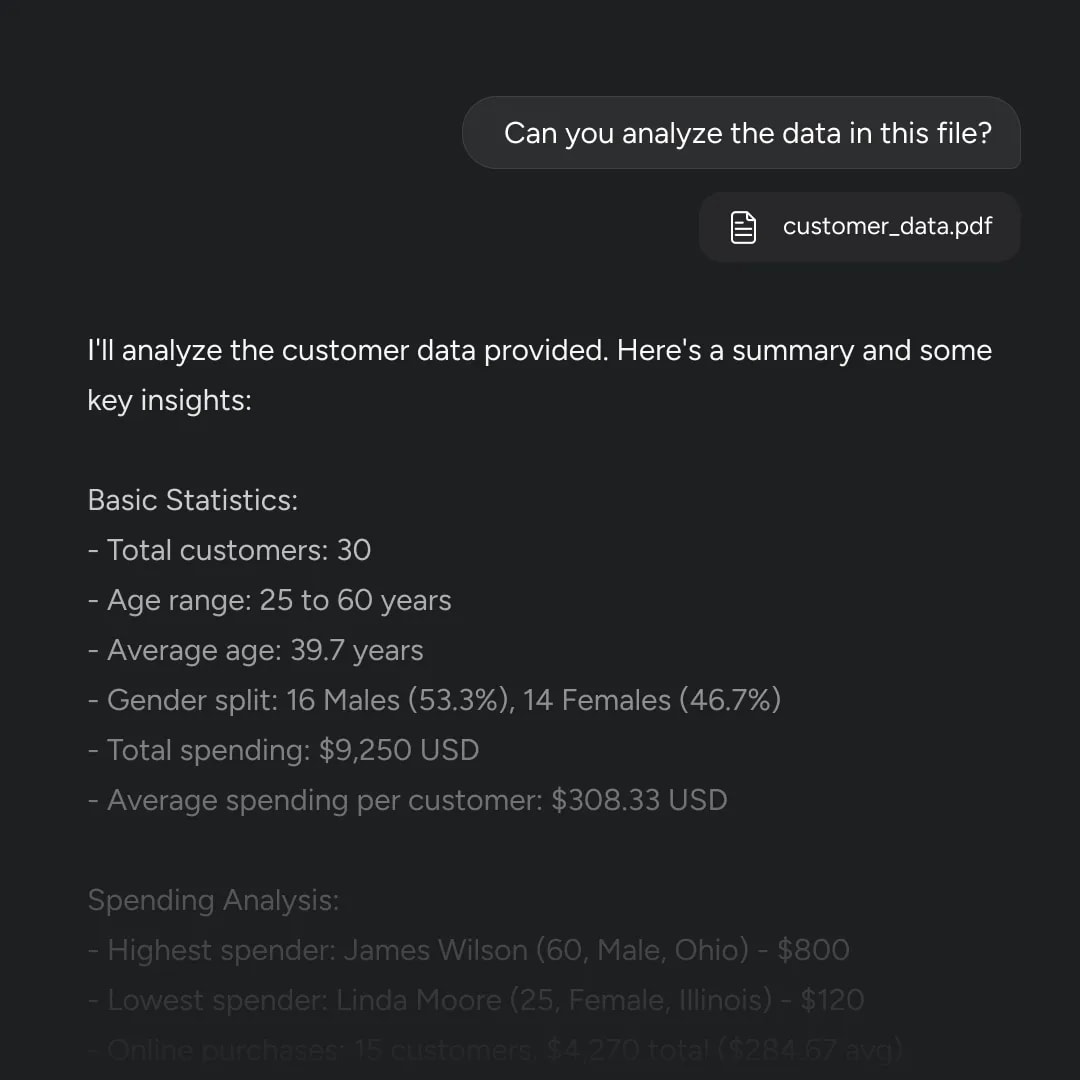Click the 'Total spending: $9,250 USD' line

(283, 750)
